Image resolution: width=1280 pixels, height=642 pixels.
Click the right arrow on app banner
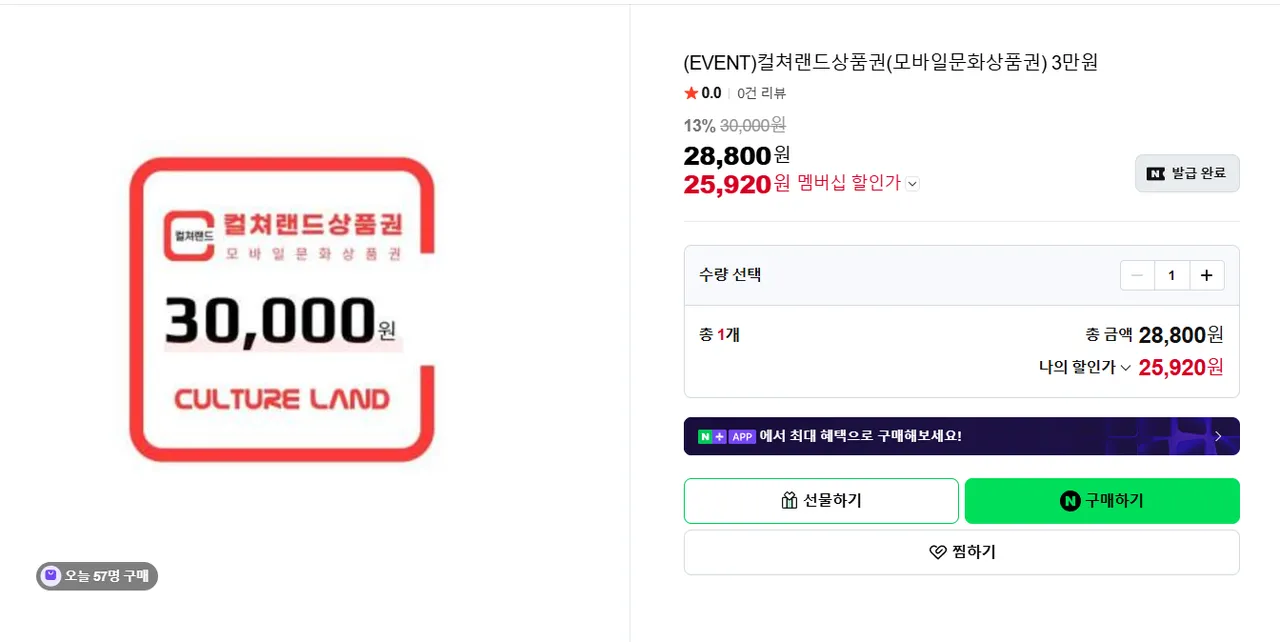(x=1218, y=436)
